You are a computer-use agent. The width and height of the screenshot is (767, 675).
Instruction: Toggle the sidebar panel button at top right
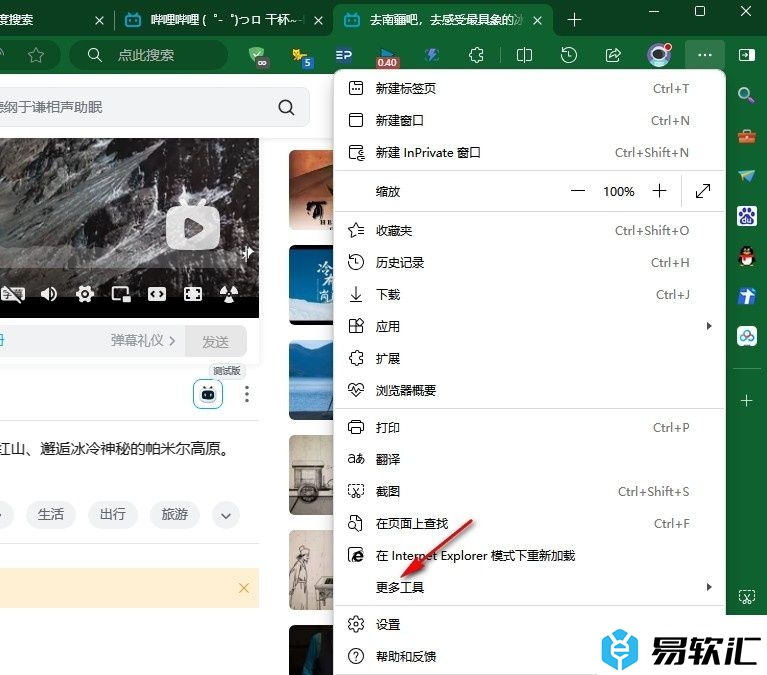[746, 55]
